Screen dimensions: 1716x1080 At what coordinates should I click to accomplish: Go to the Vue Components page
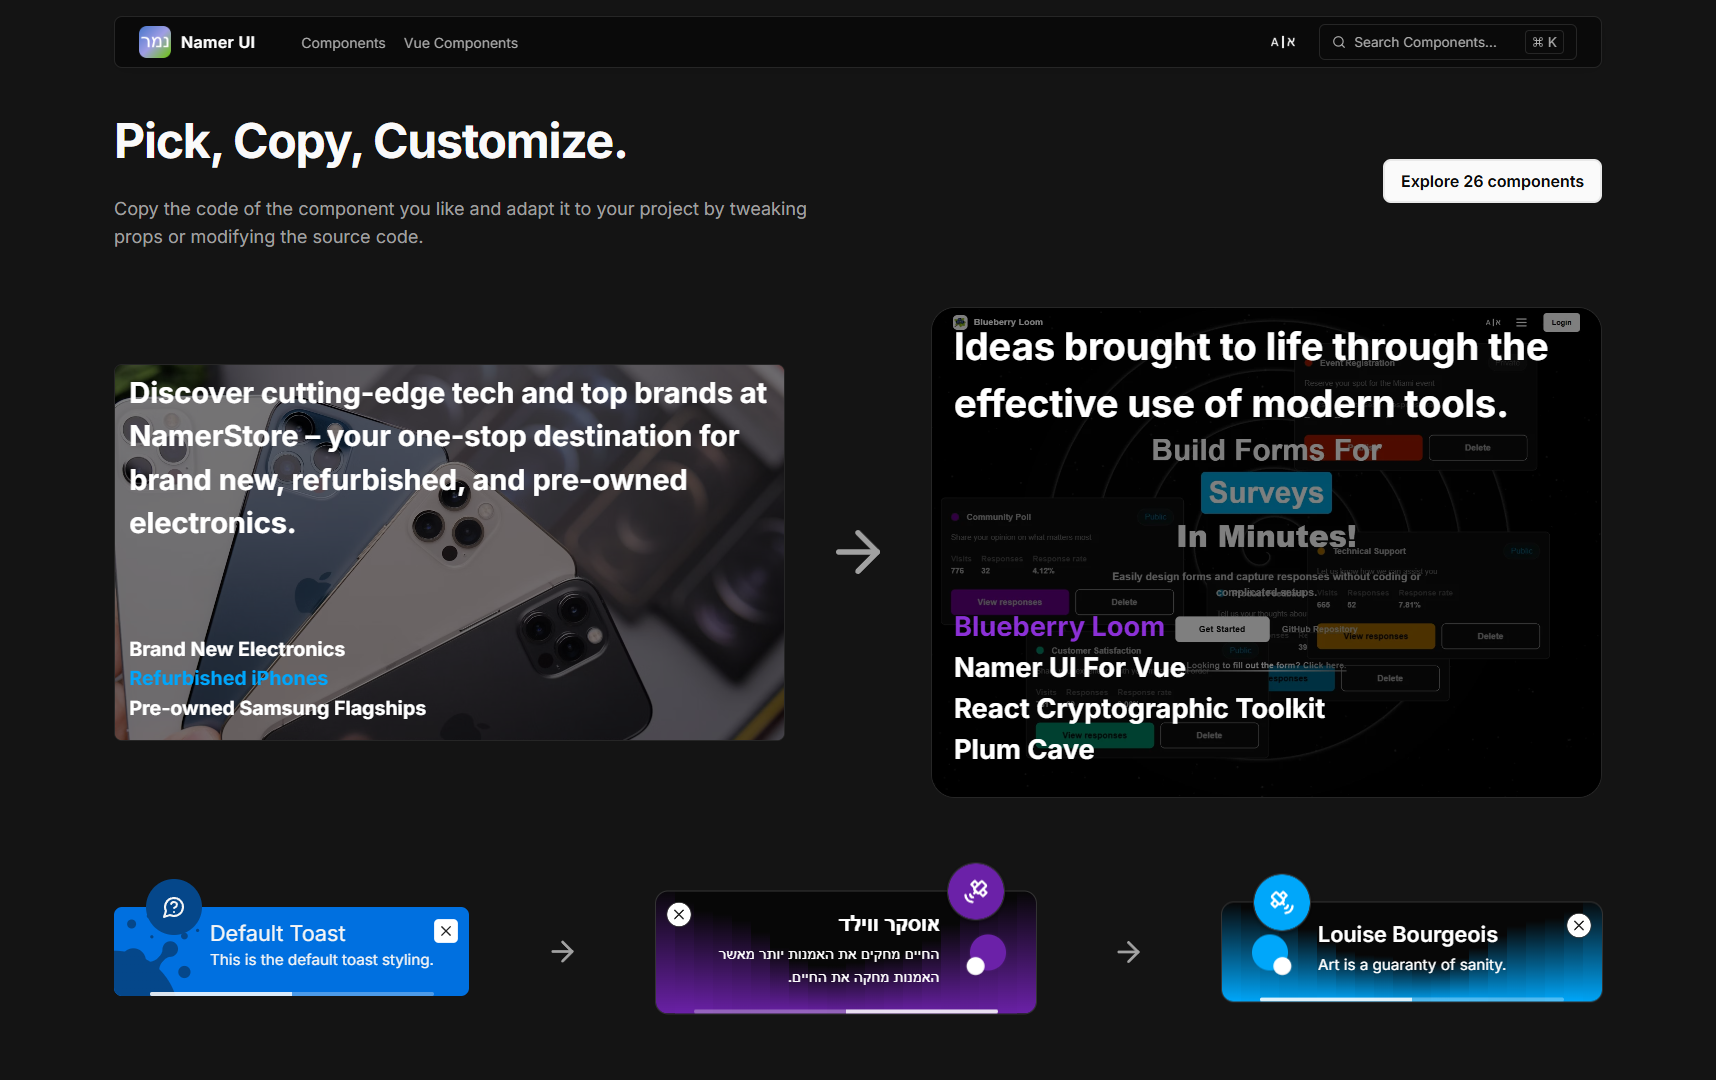click(461, 43)
